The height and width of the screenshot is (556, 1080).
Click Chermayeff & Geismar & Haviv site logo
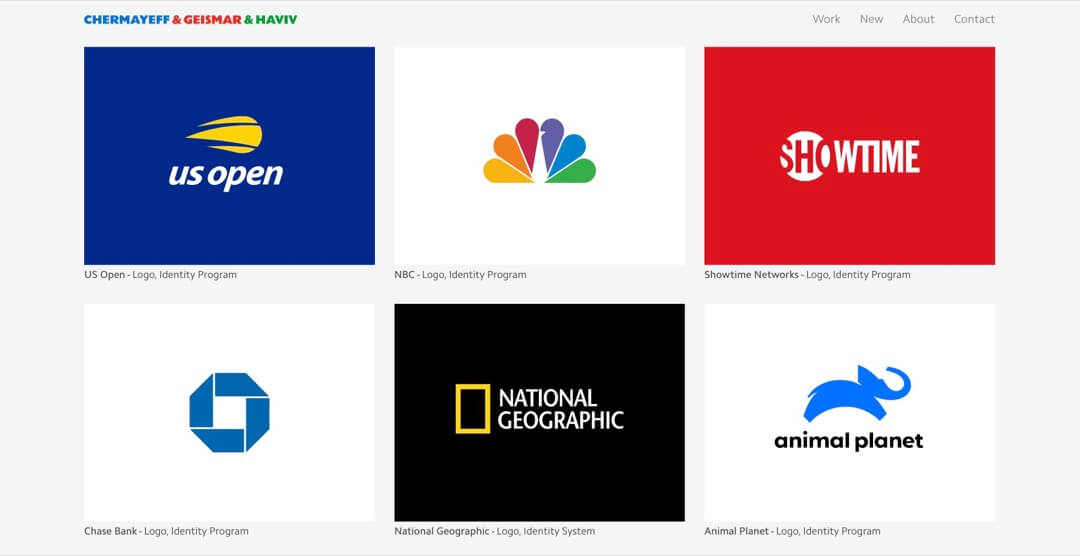click(x=190, y=19)
